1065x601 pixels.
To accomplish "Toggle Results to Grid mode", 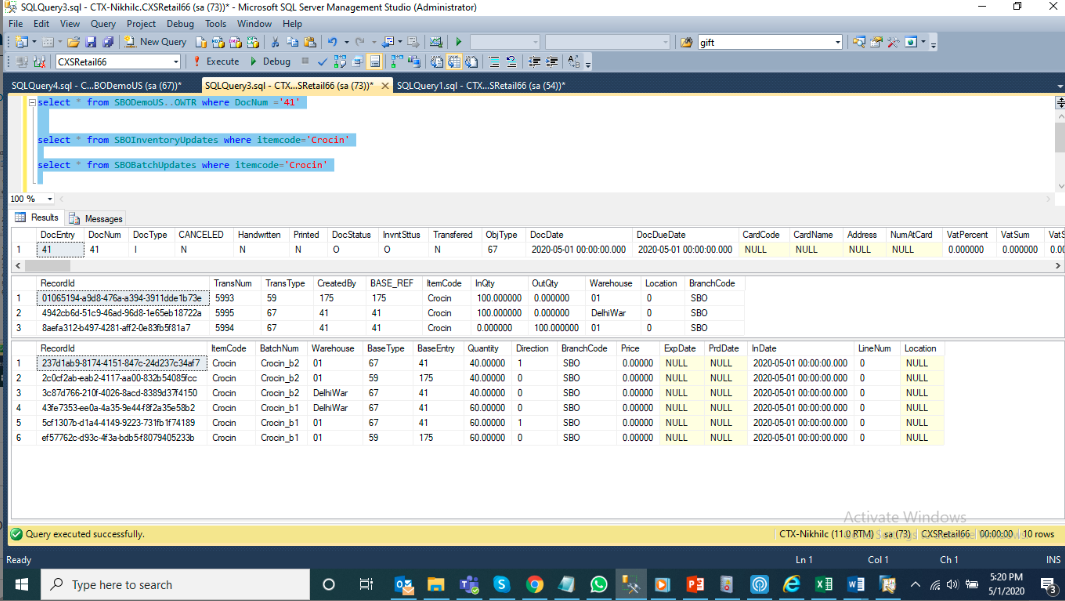I will [454, 62].
